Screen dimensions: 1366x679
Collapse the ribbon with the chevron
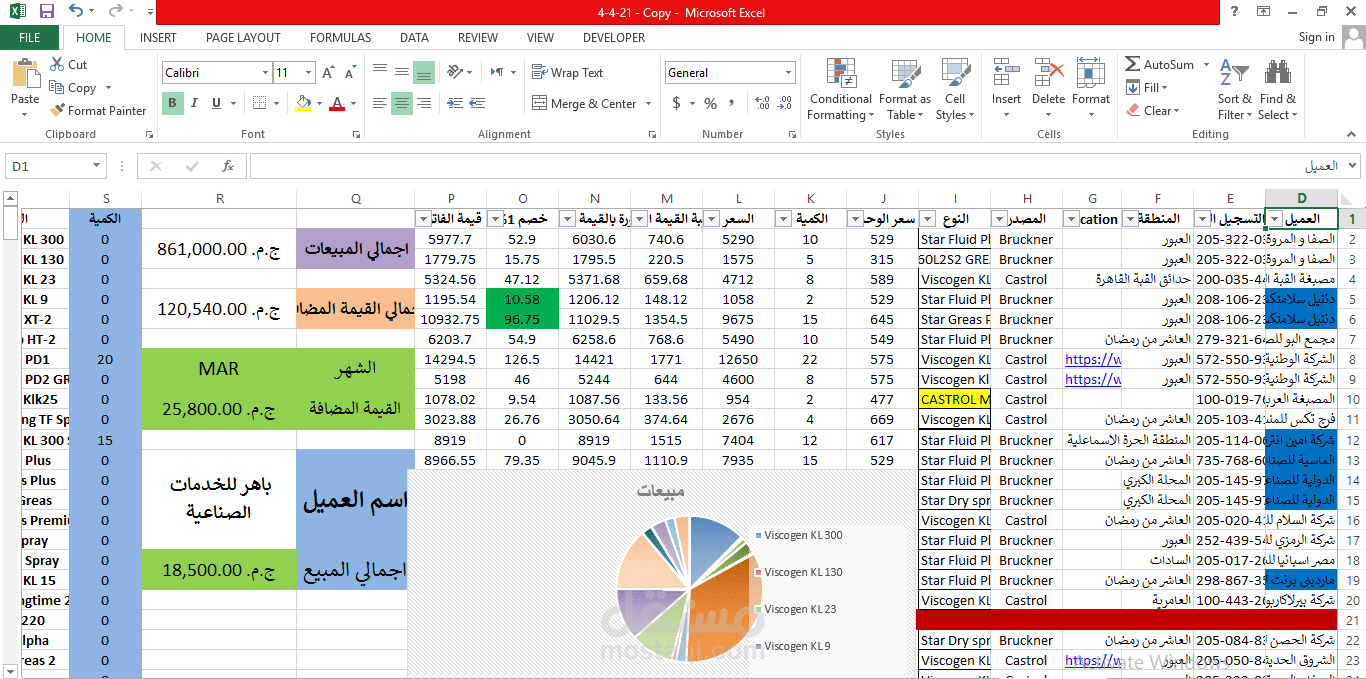point(1350,134)
